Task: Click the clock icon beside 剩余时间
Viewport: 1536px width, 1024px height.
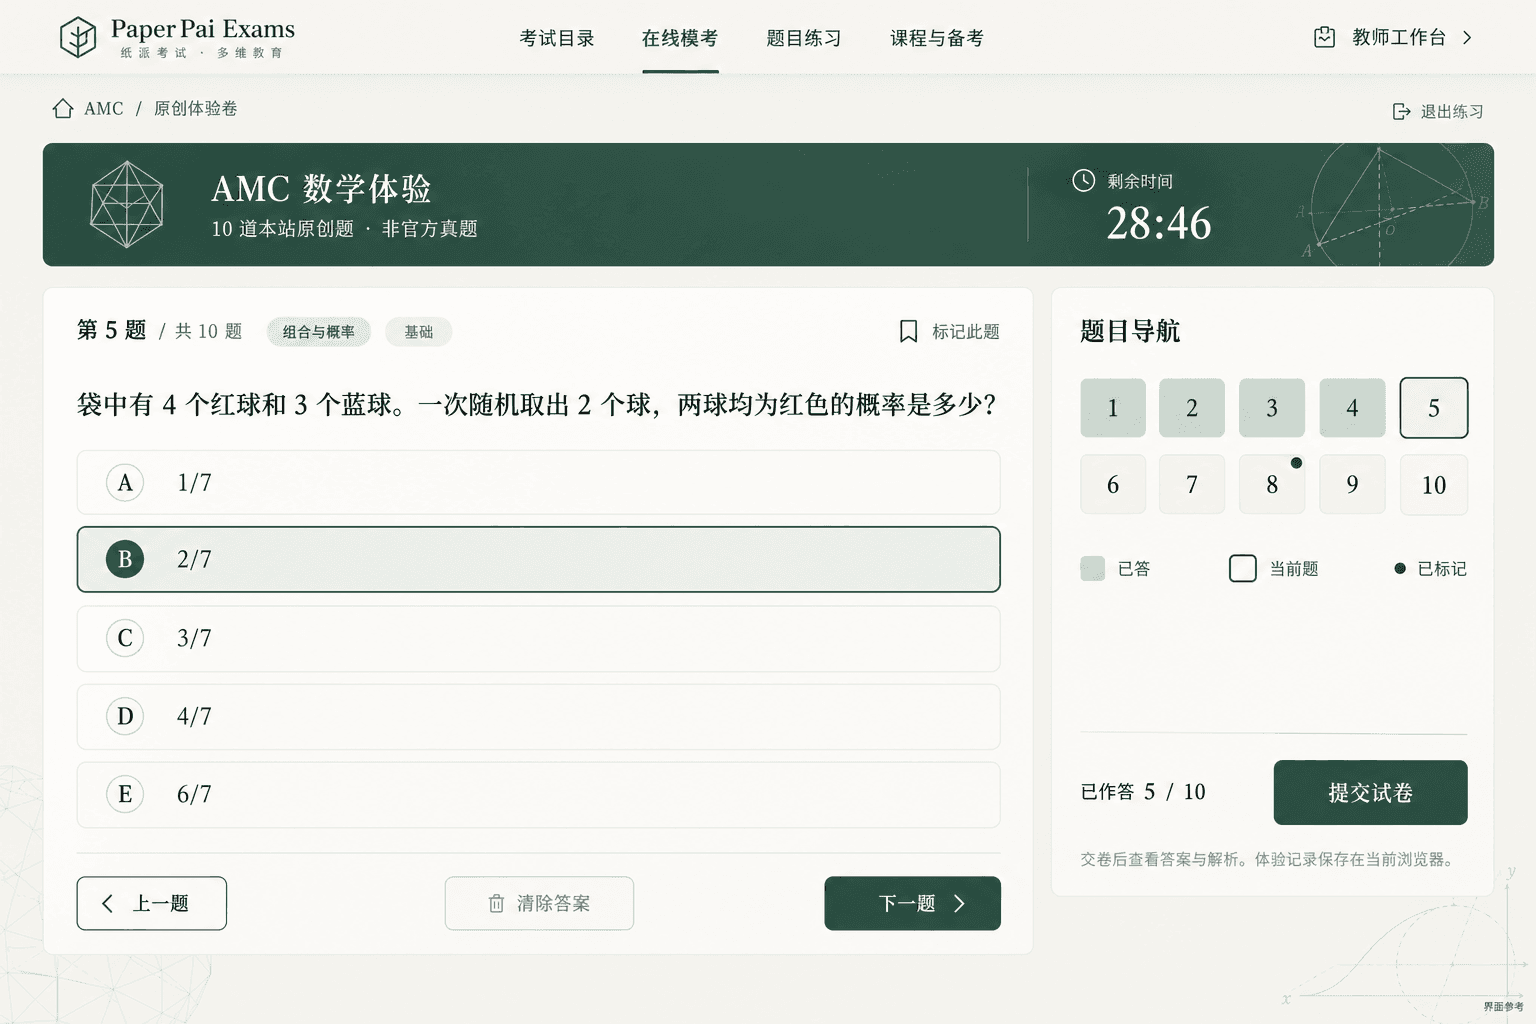Action: pos(1083,180)
